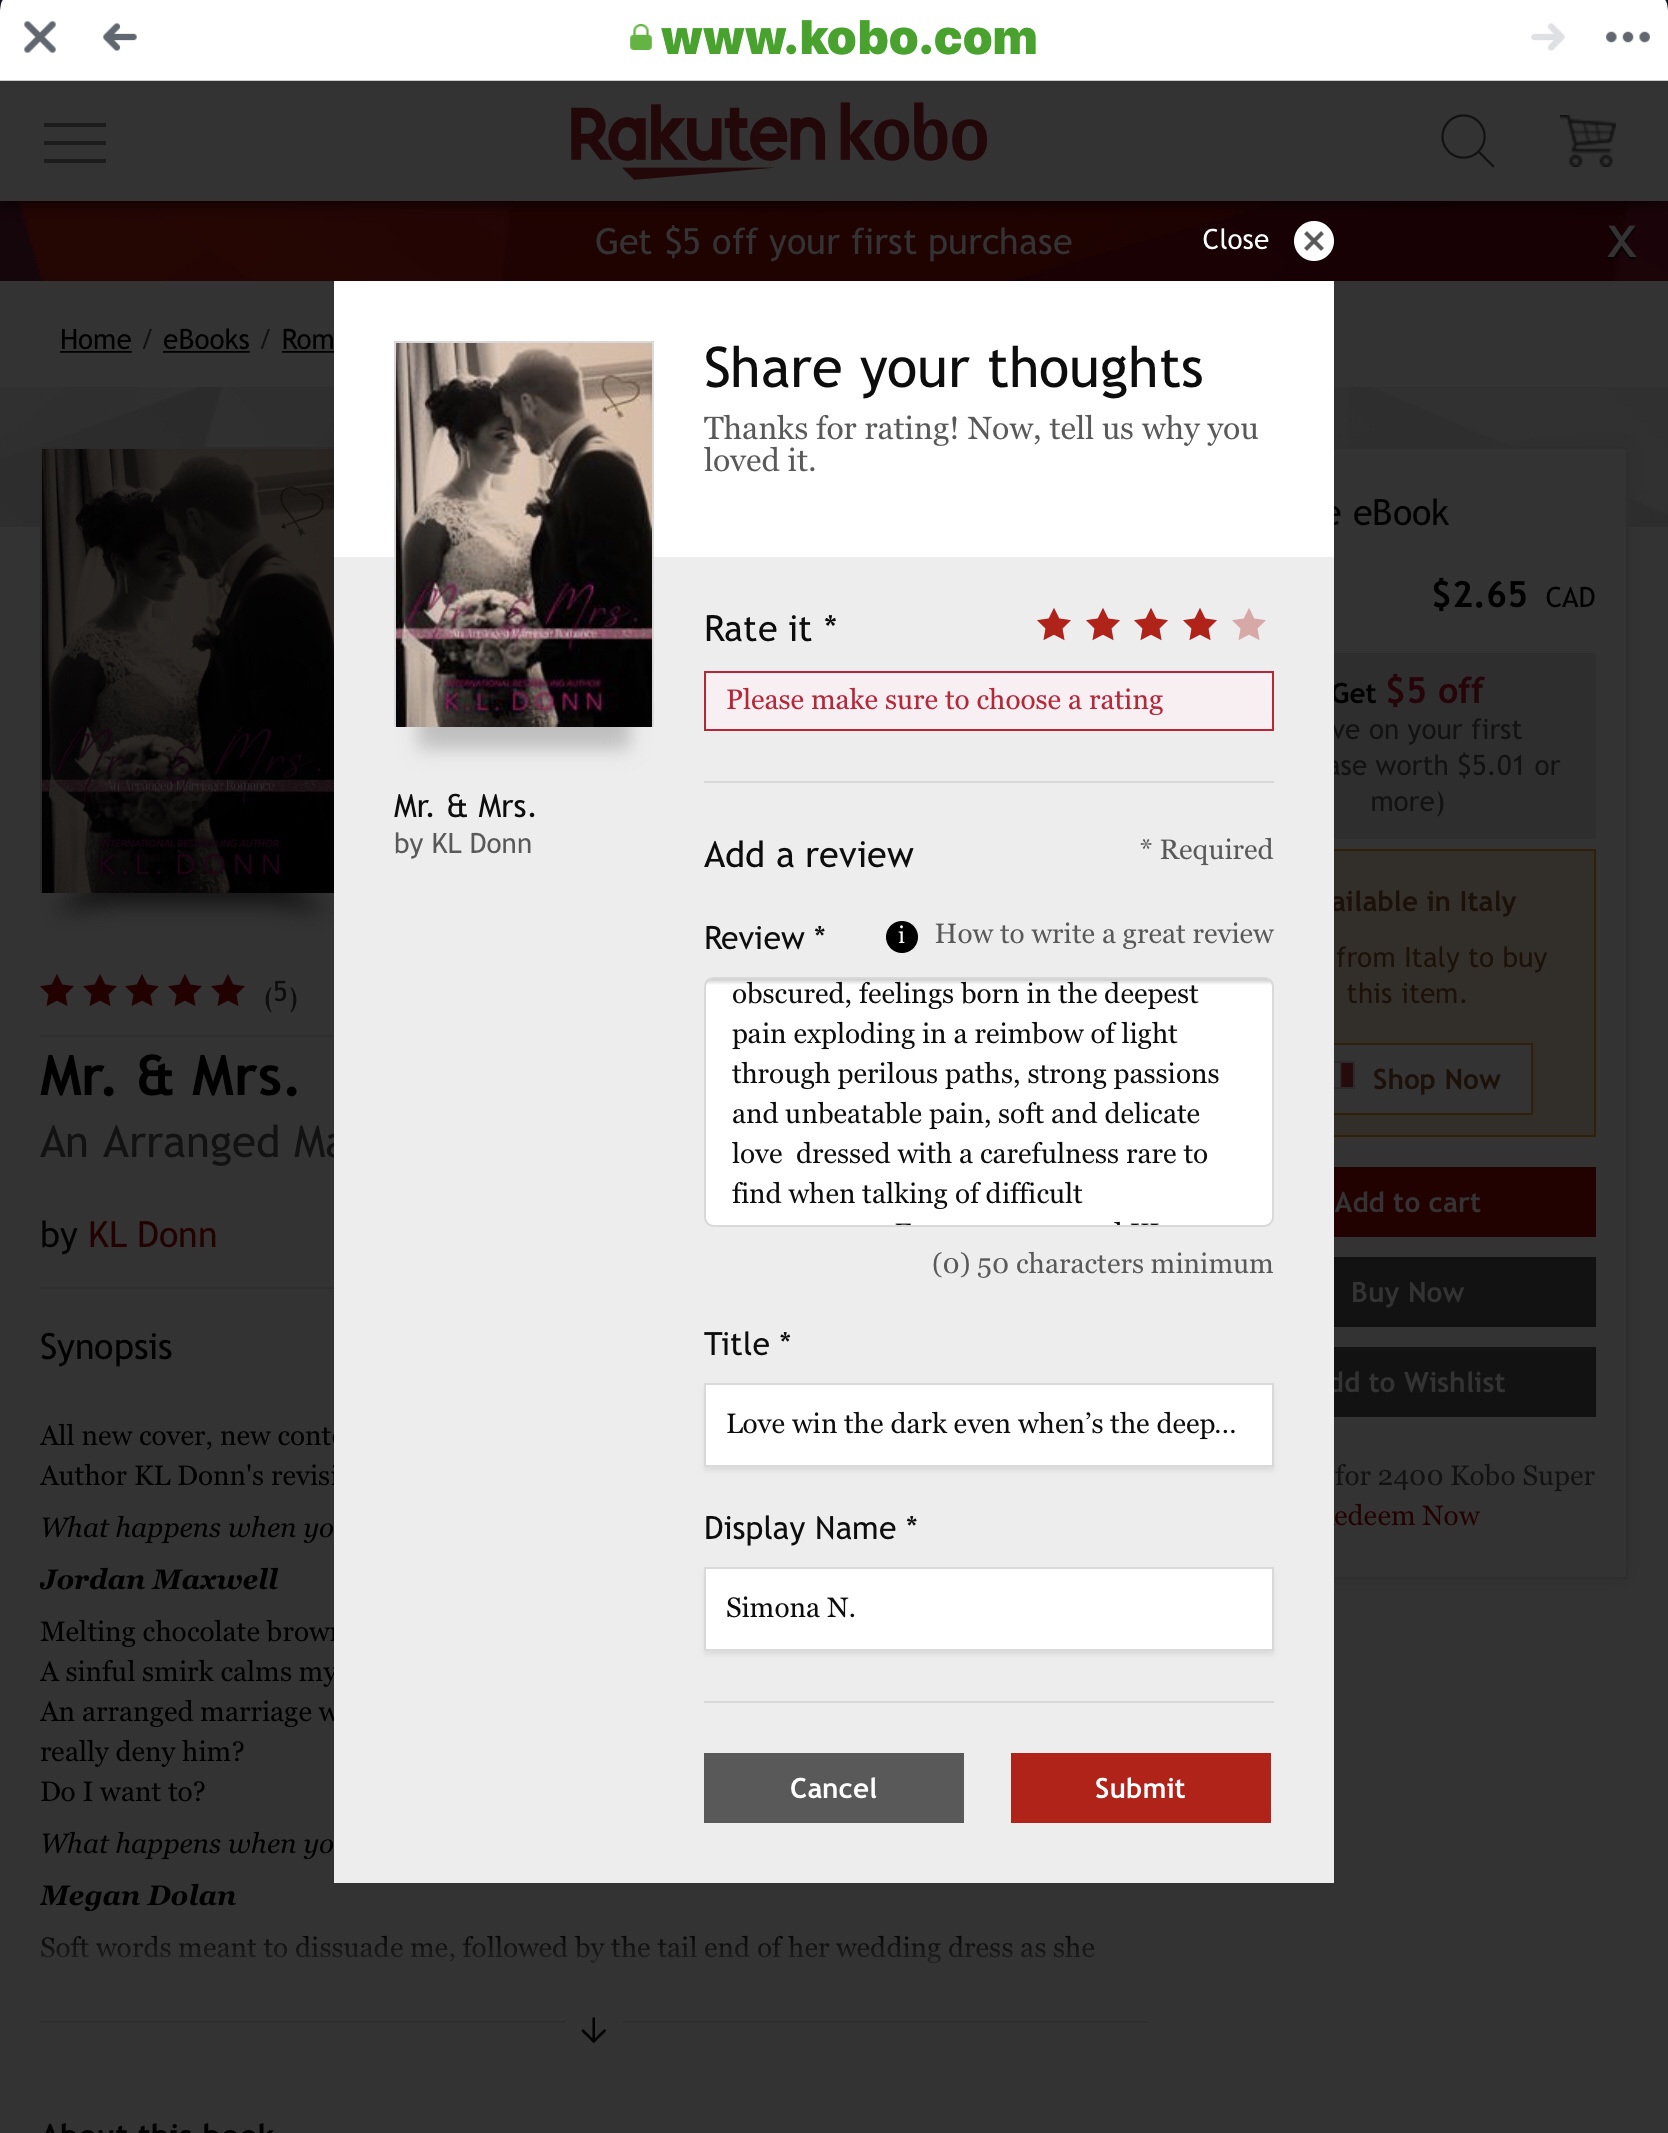Set rating to three stars
1668x2133 pixels.
click(1151, 625)
